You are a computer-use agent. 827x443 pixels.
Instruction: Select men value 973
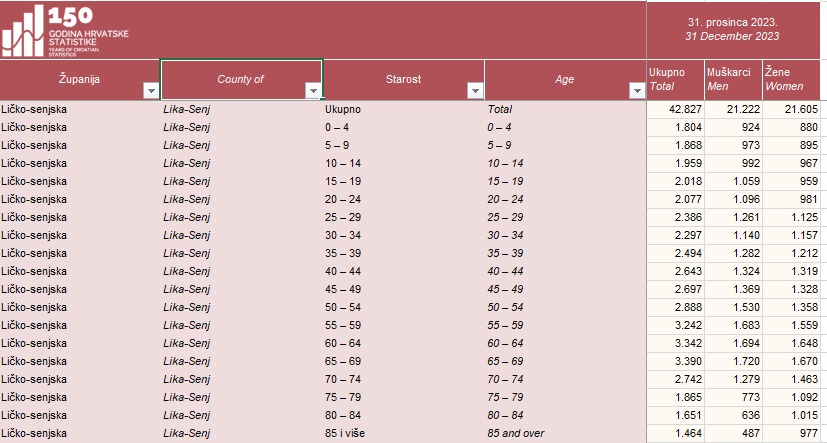(x=734, y=145)
